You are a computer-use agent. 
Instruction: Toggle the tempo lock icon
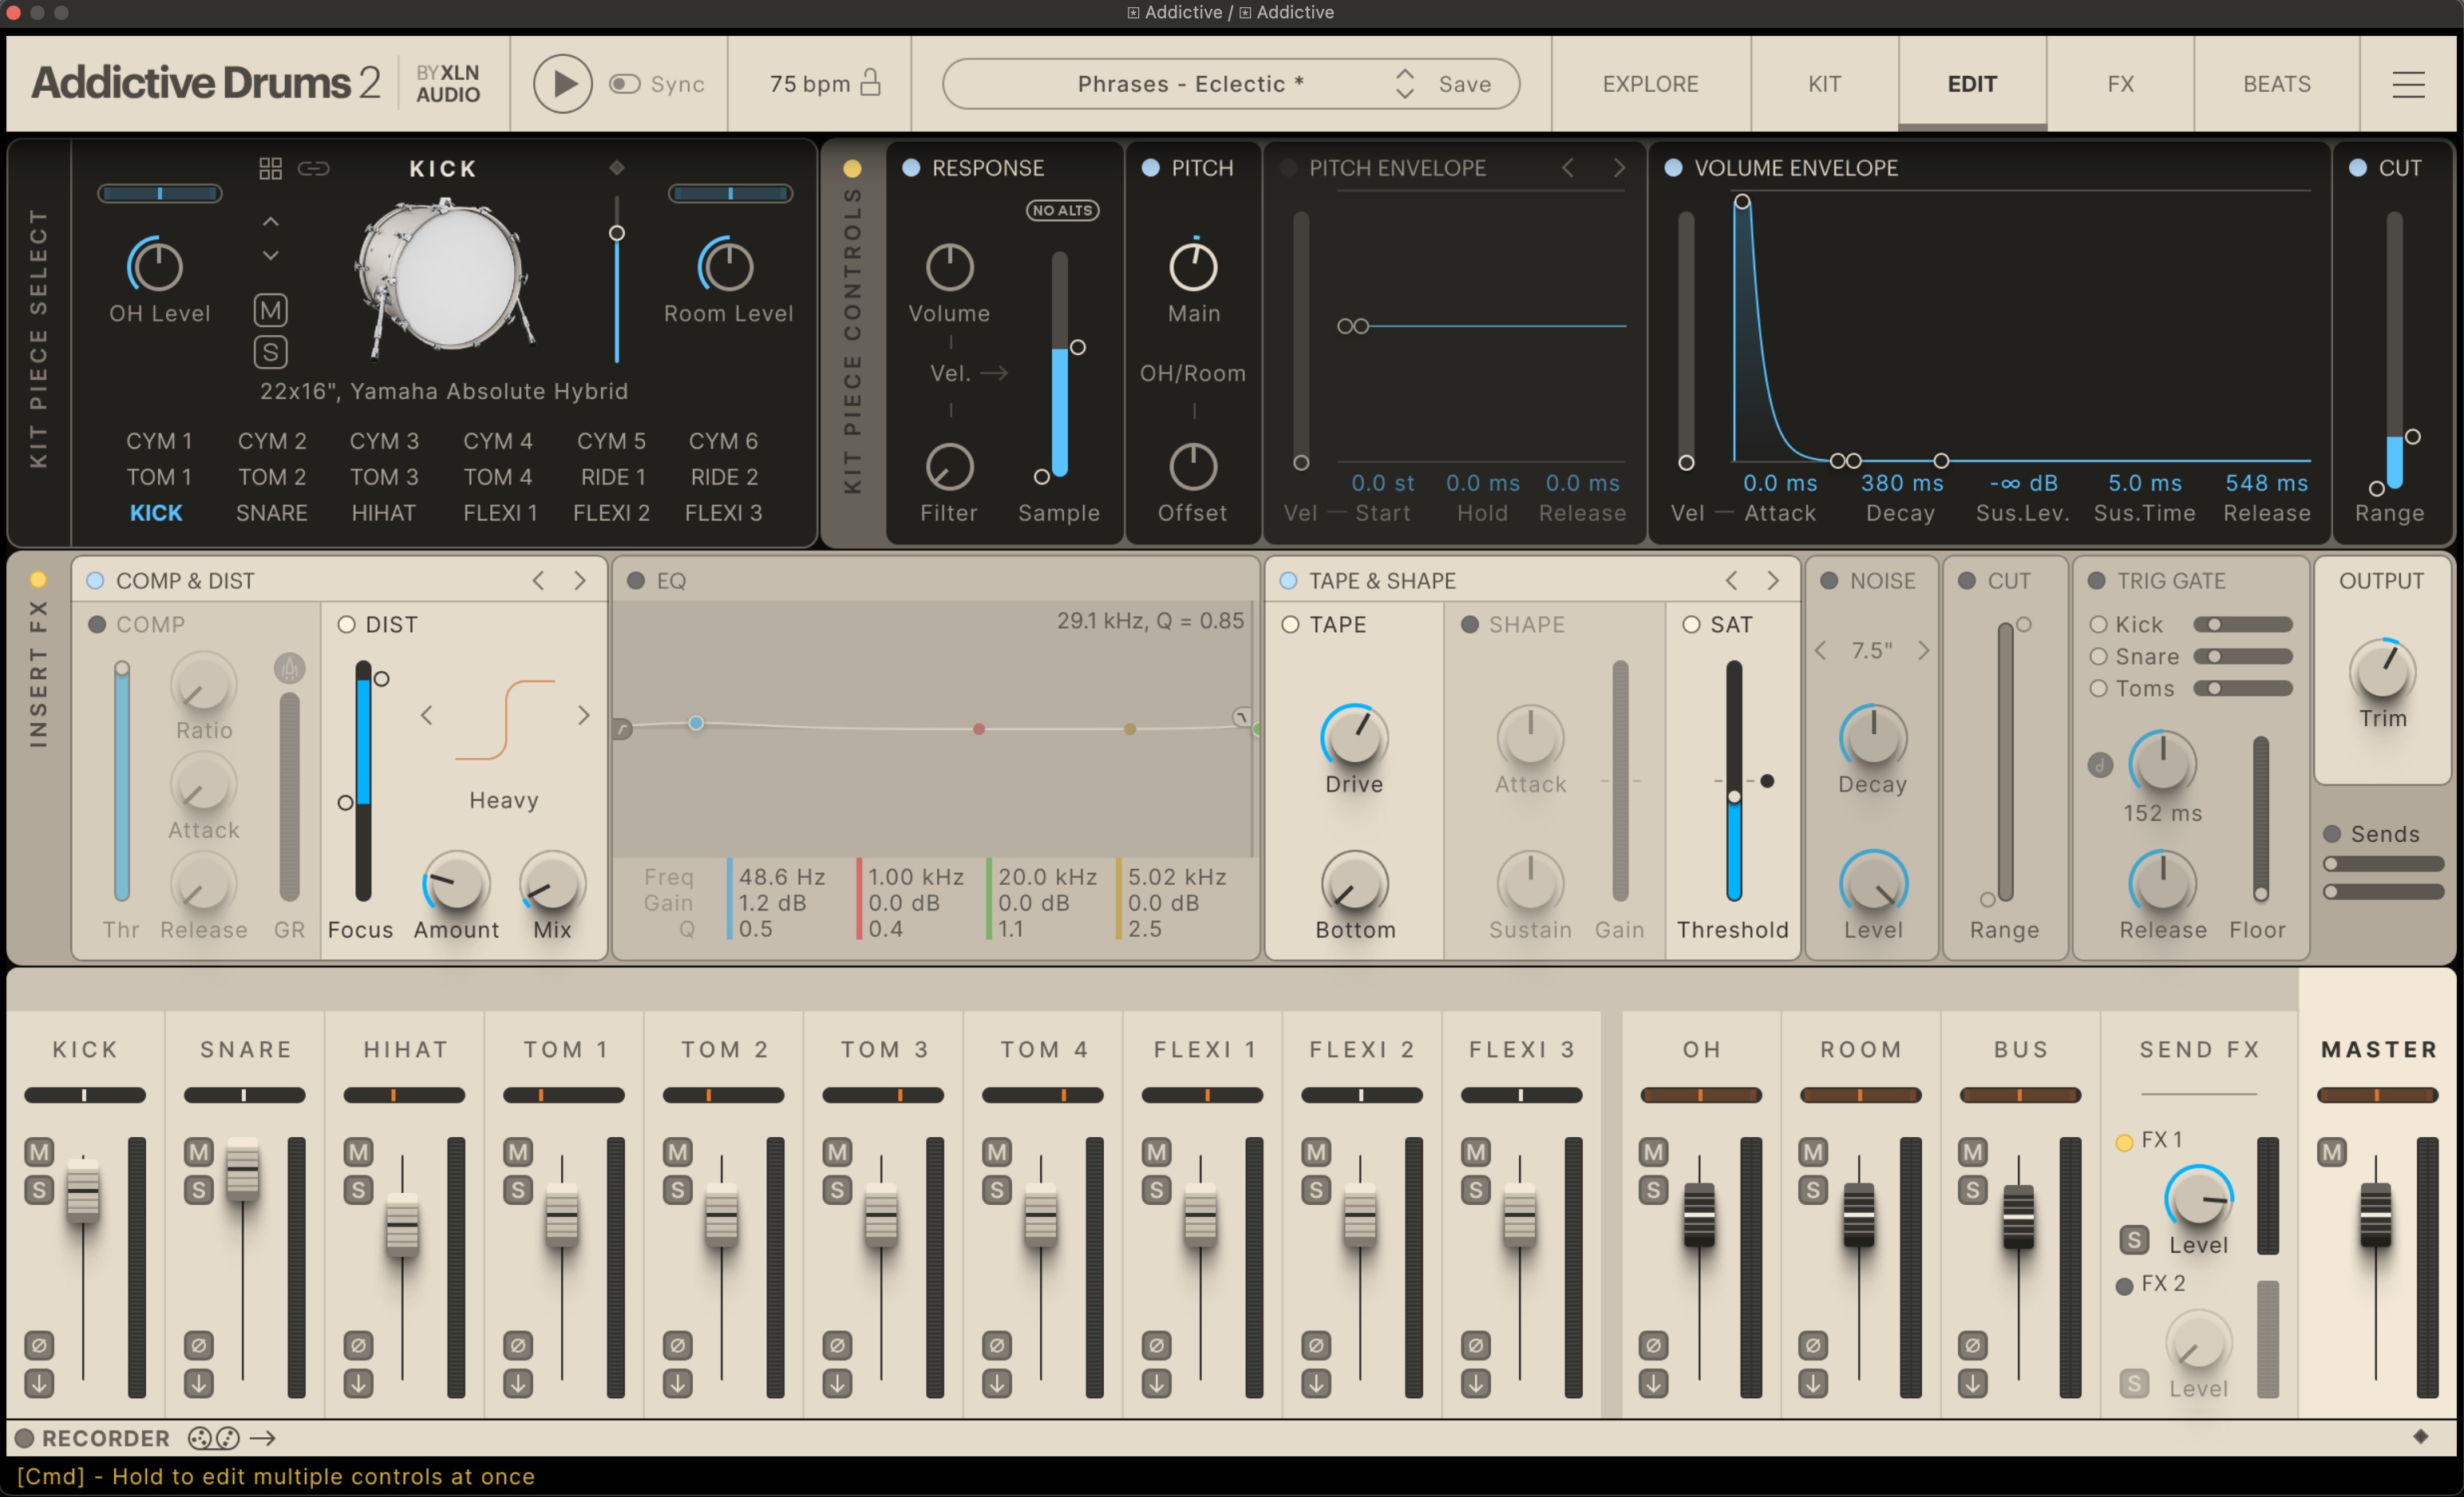[x=871, y=82]
